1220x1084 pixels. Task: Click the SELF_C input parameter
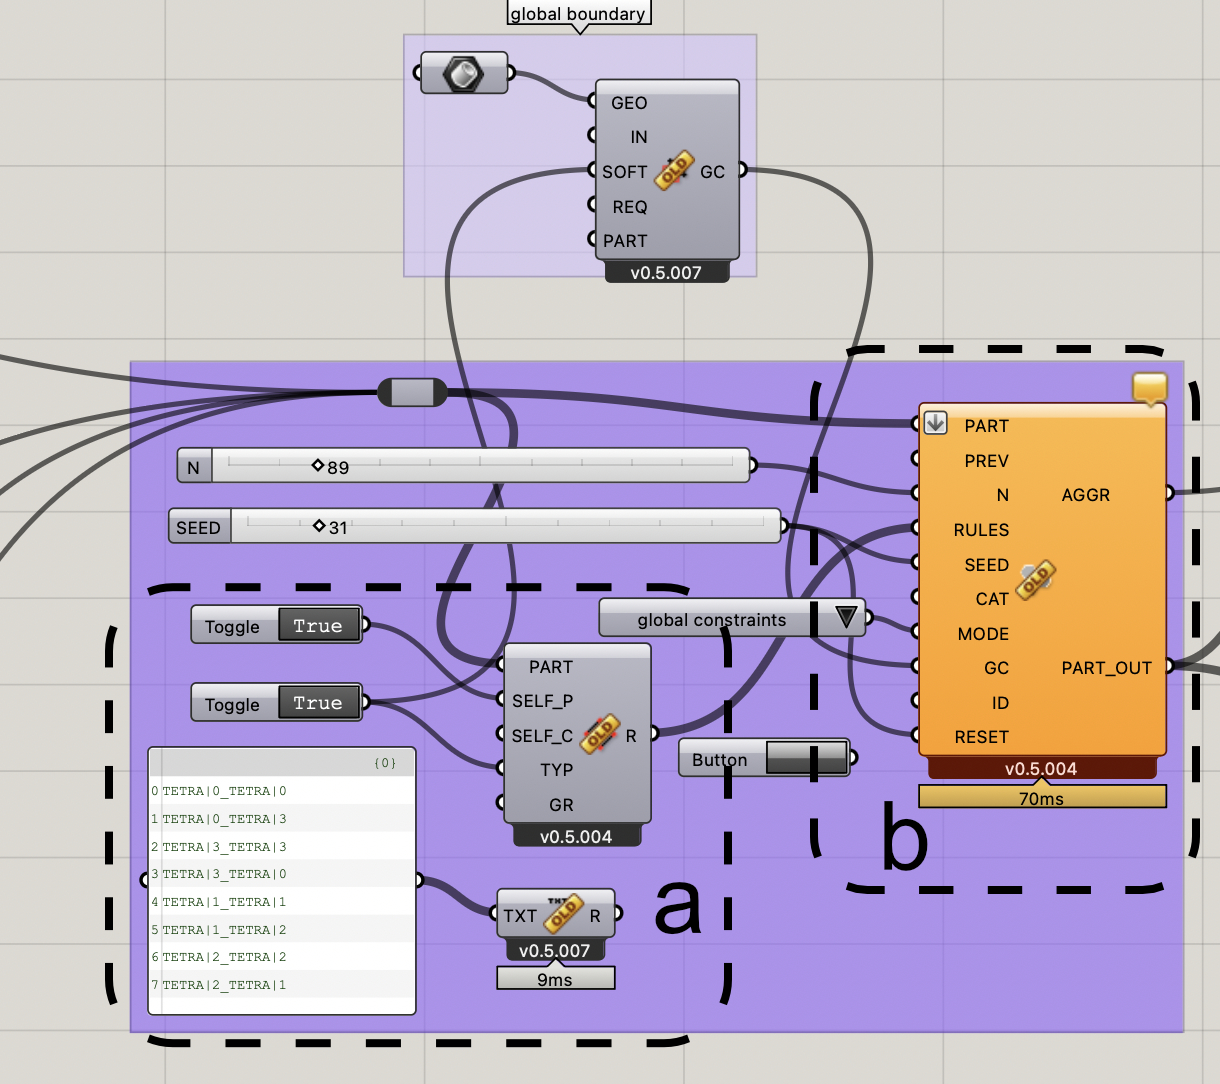[542, 736]
